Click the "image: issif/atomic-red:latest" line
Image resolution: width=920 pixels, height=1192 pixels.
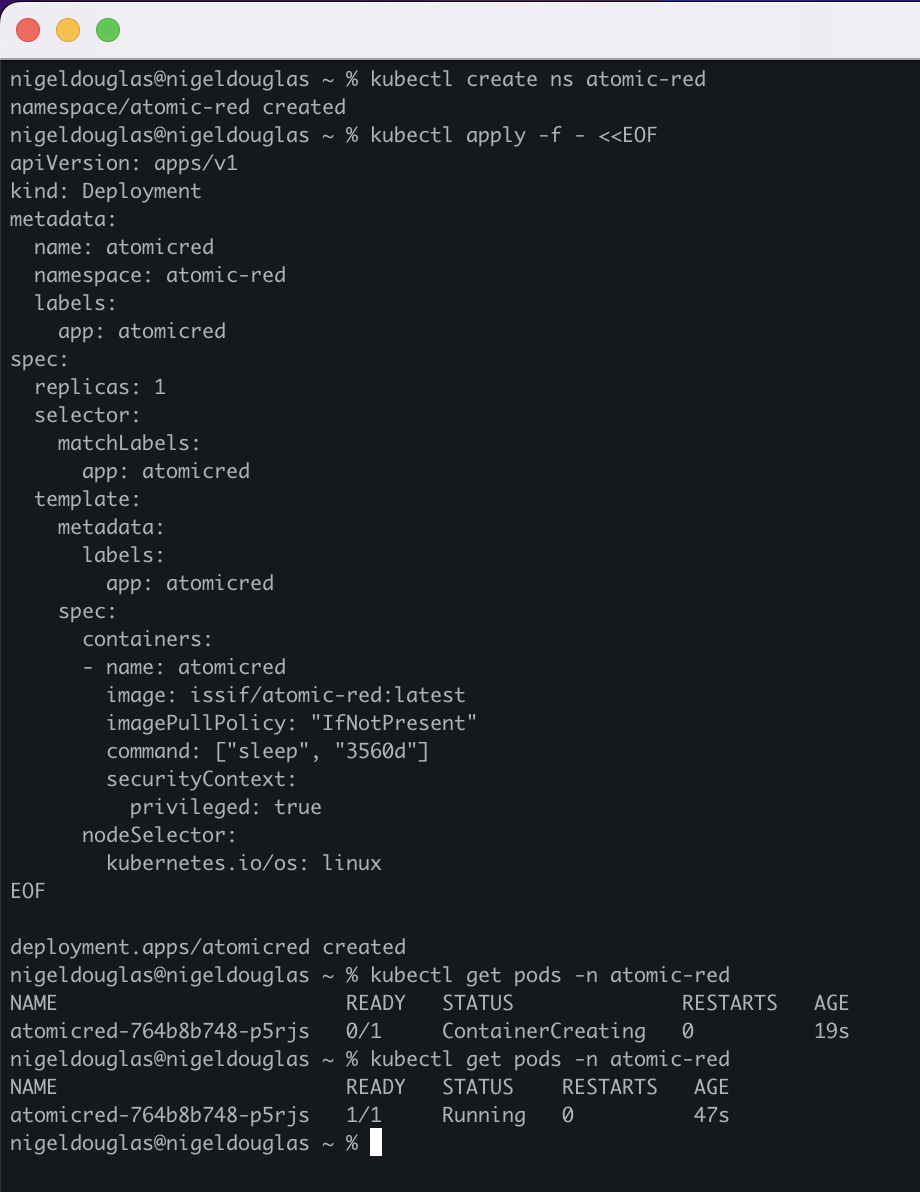coord(286,695)
